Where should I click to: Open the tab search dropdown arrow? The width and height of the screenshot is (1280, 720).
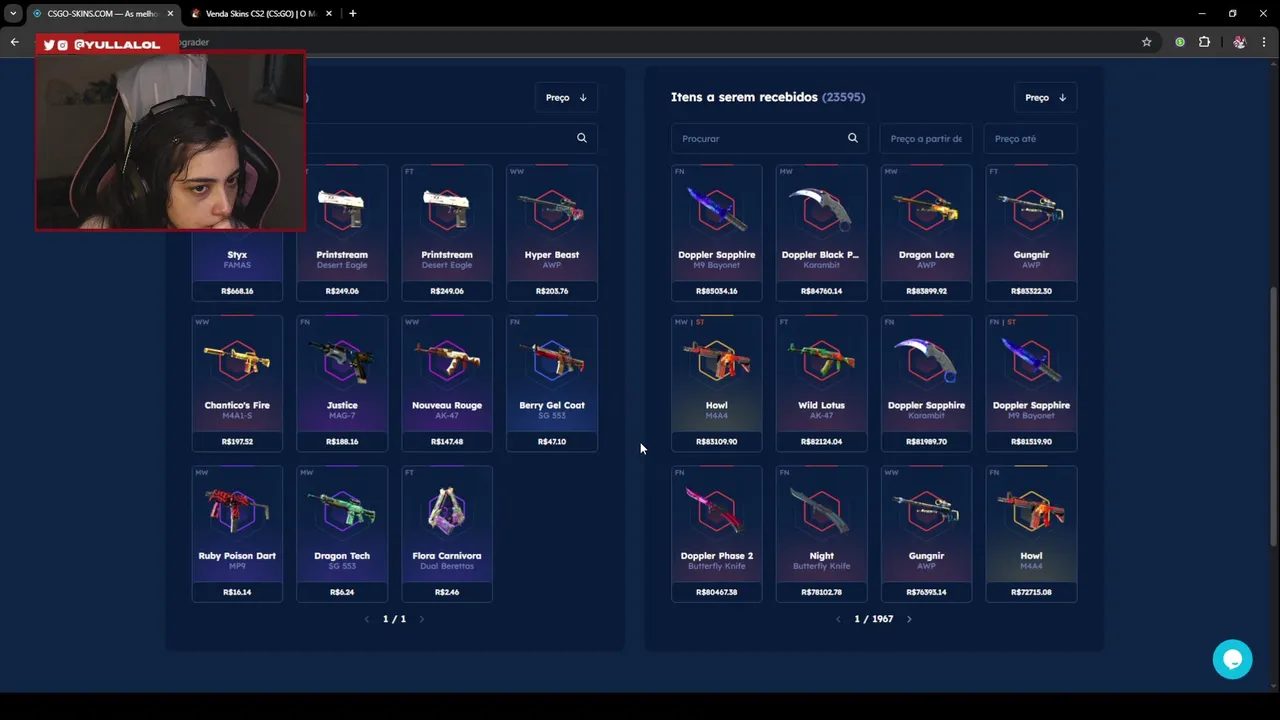[13, 13]
